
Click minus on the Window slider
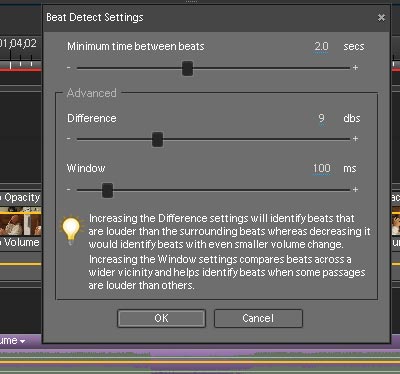click(69, 190)
